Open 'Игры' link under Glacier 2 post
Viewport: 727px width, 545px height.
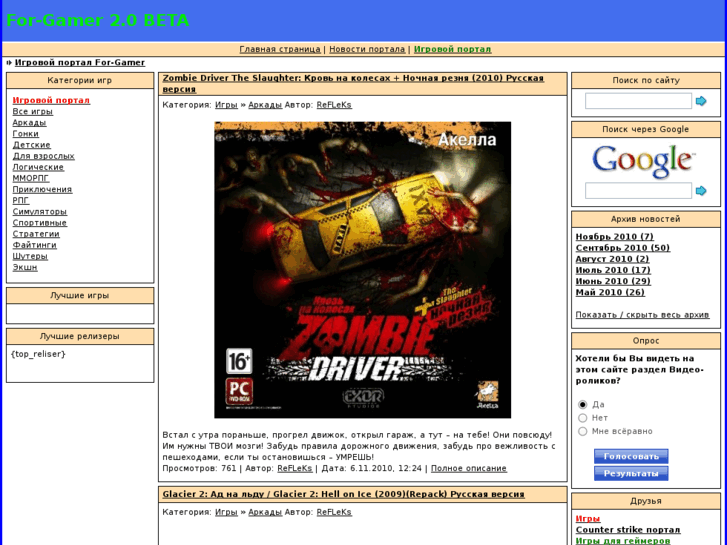point(226,513)
